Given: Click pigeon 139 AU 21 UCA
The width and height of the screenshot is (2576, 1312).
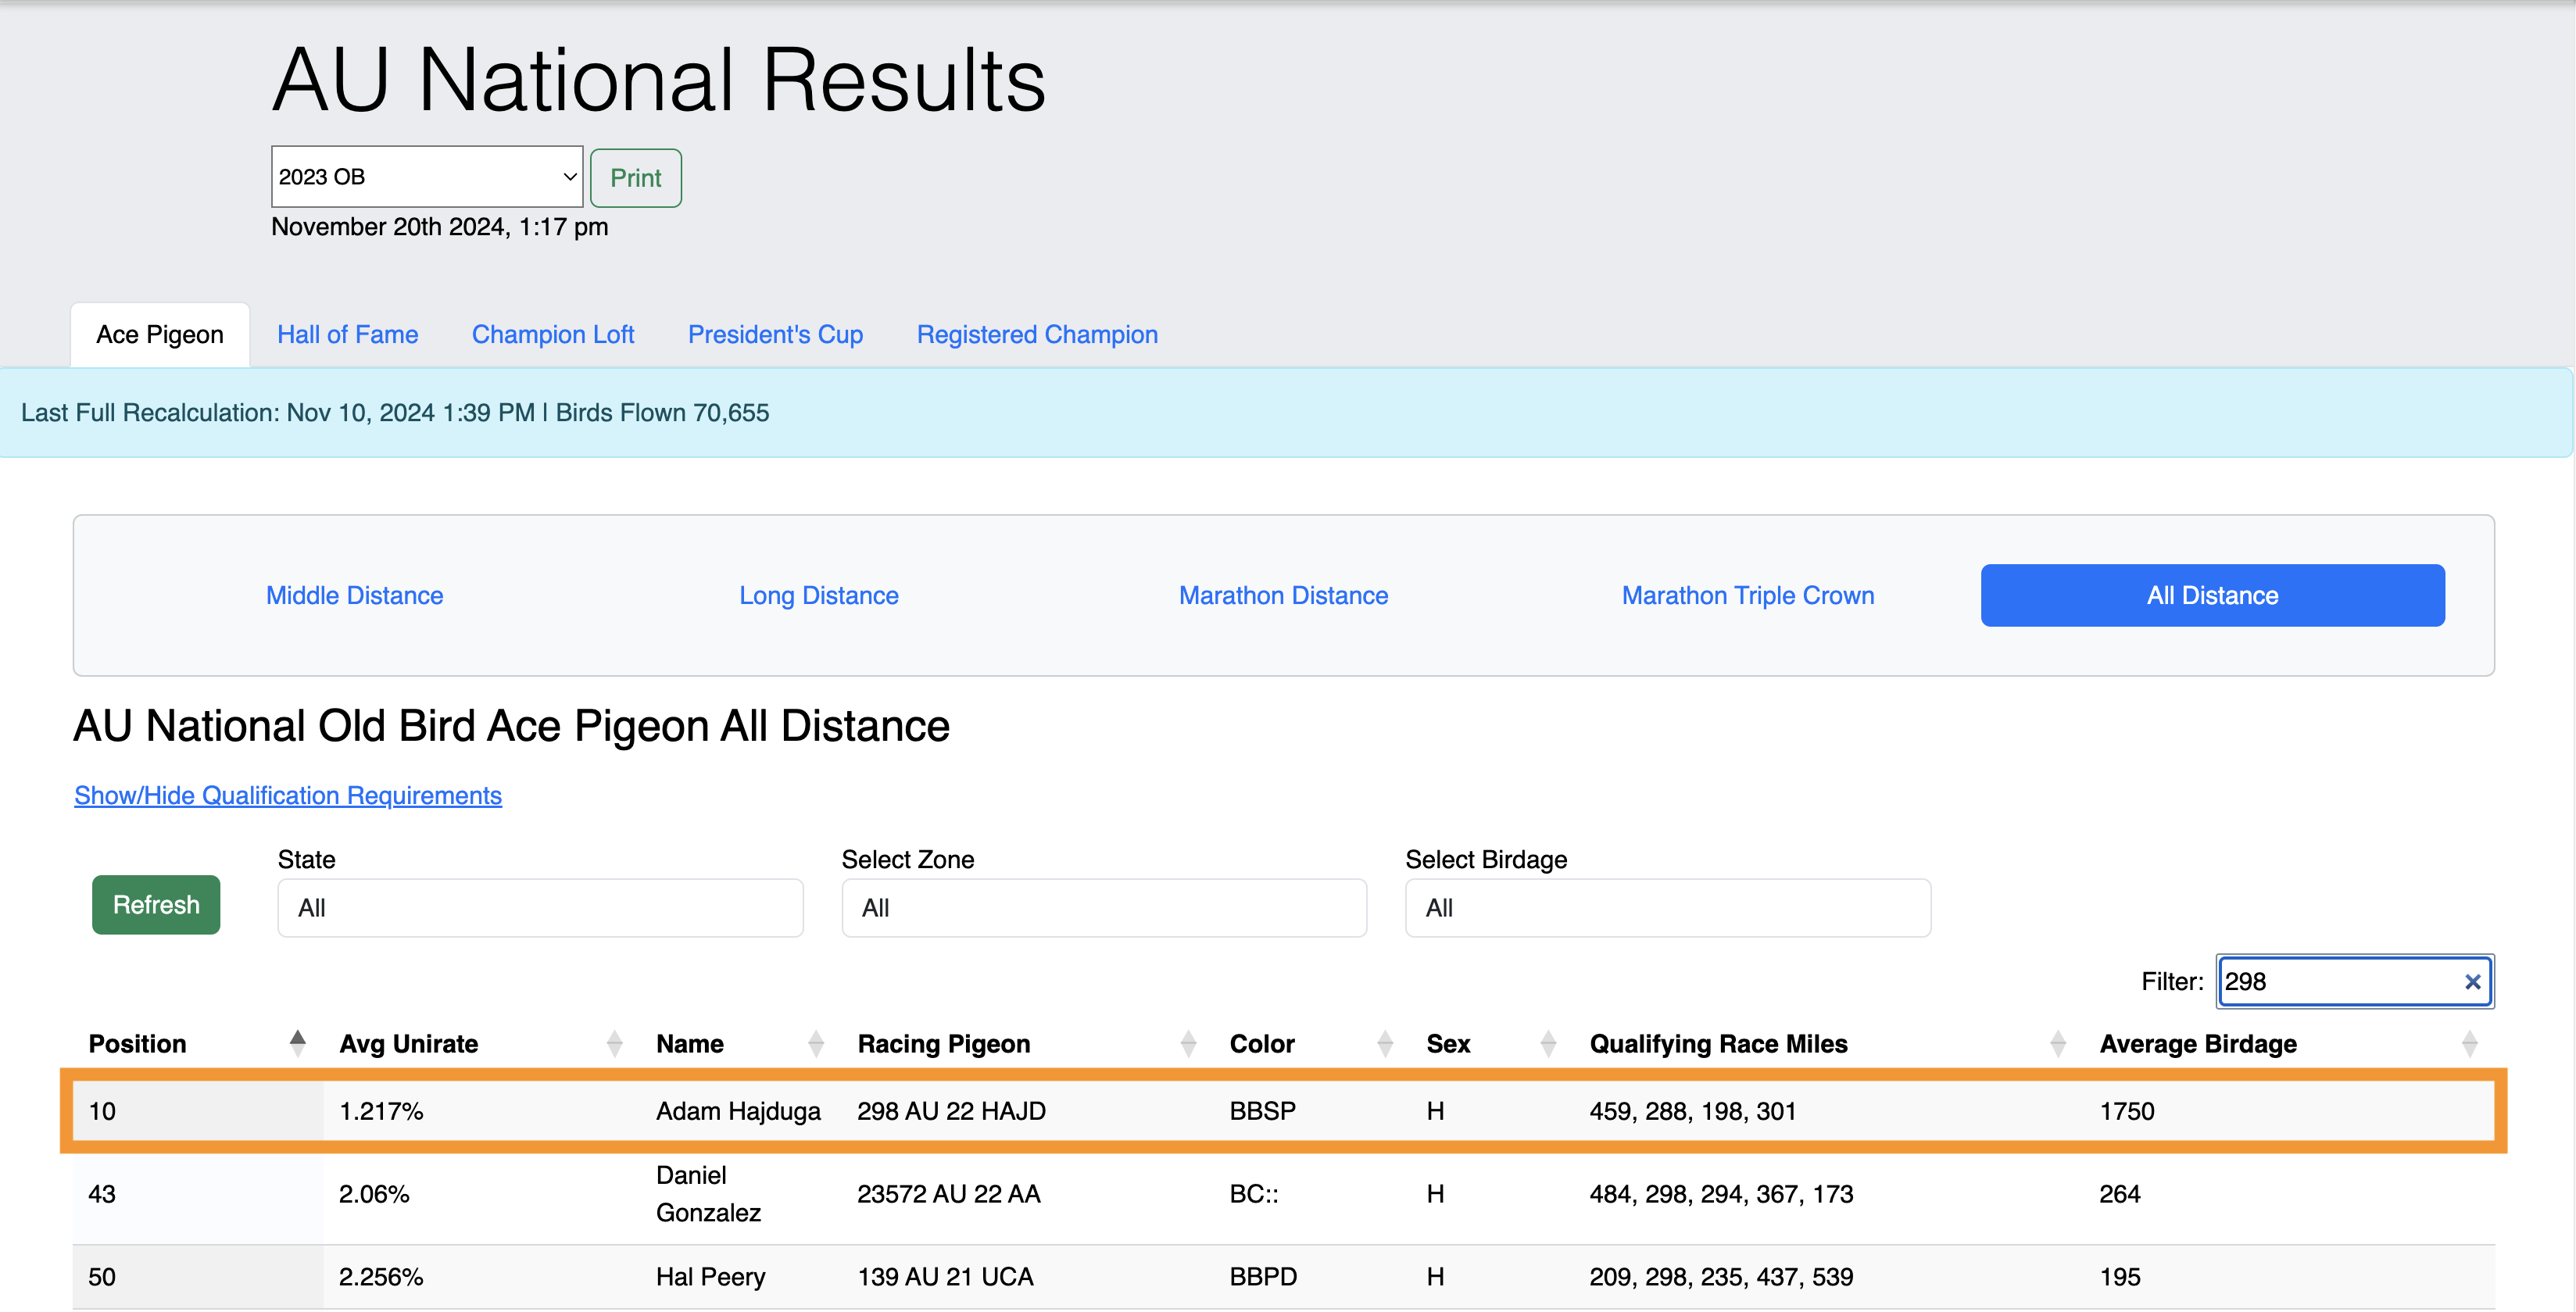Looking at the screenshot, I should 945,1277.
